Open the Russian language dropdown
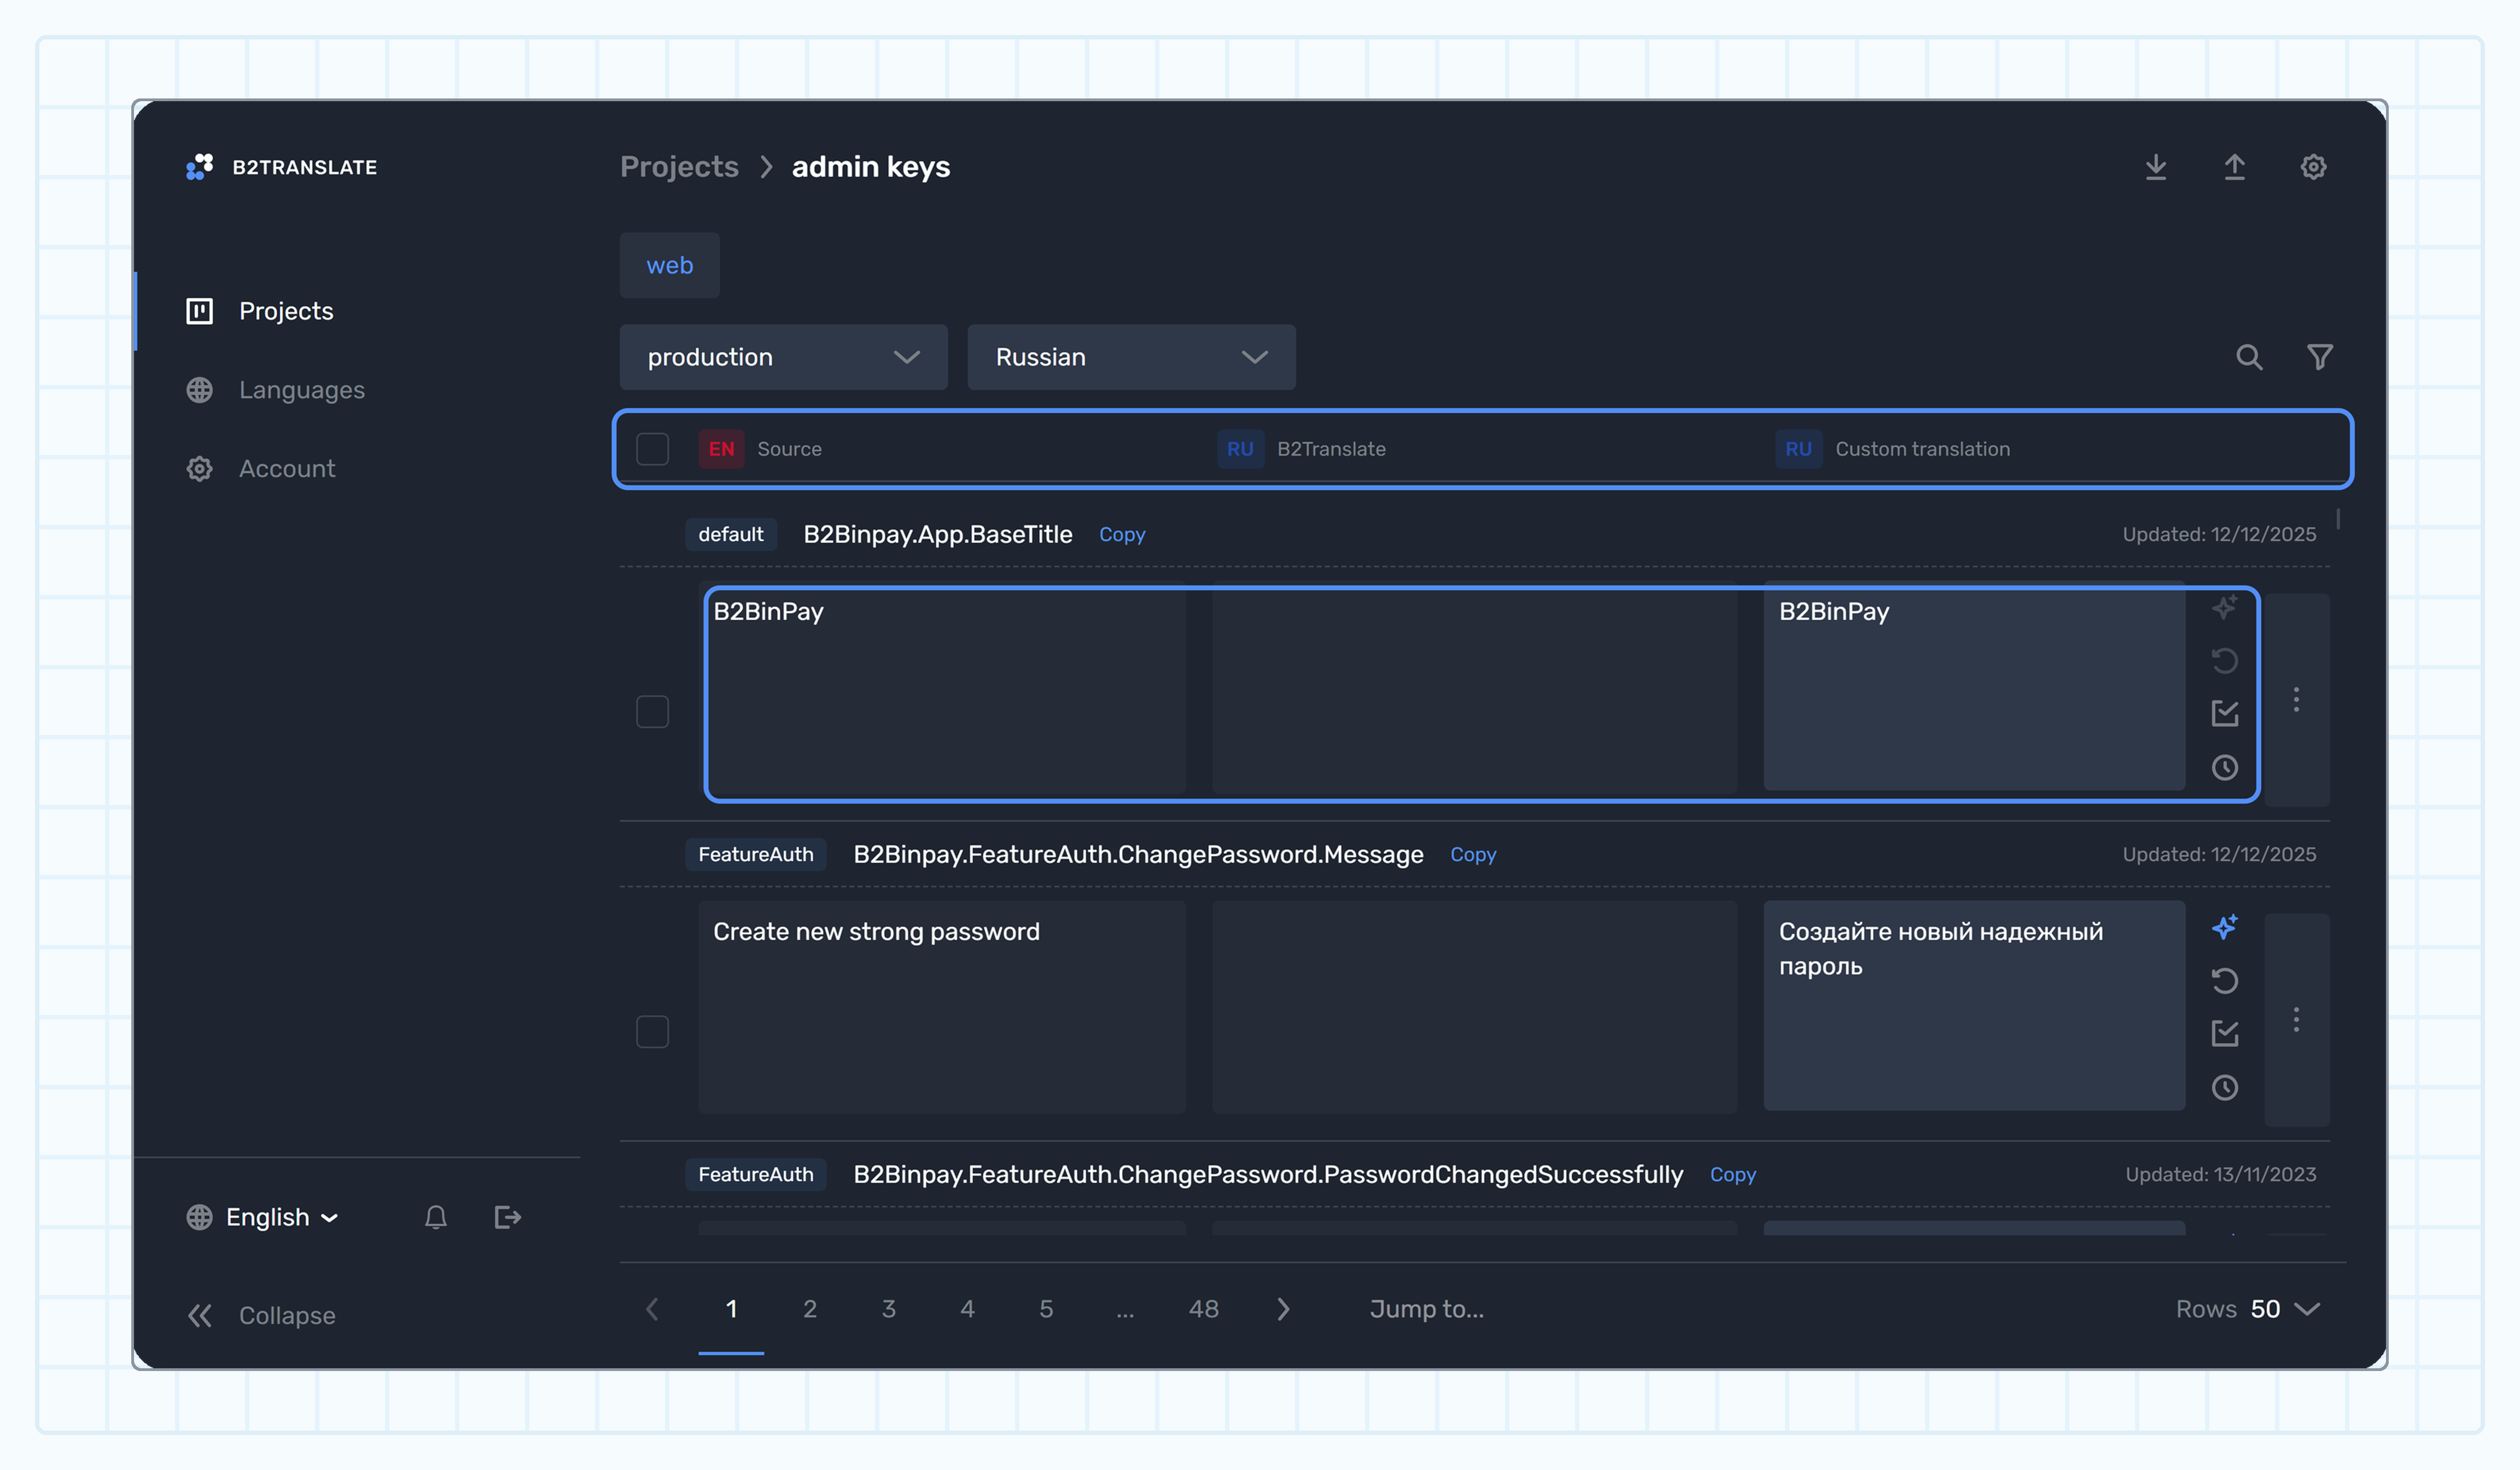 1131,357
